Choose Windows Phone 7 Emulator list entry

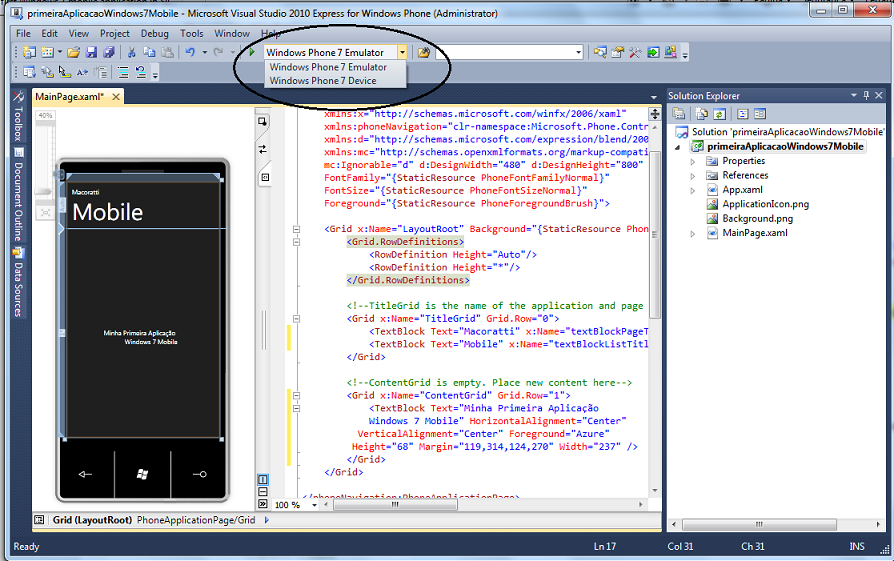335,67
